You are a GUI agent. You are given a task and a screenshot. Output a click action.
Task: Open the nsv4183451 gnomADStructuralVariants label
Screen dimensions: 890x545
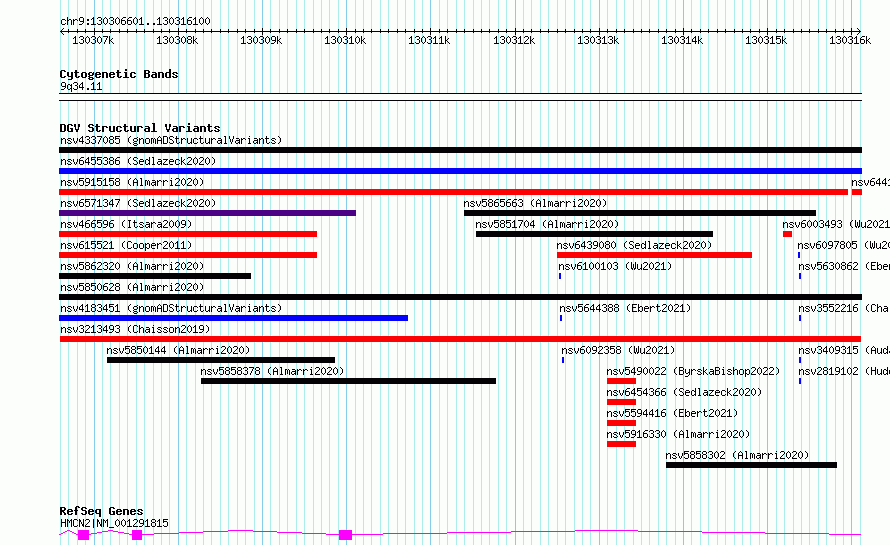[171, 308]
